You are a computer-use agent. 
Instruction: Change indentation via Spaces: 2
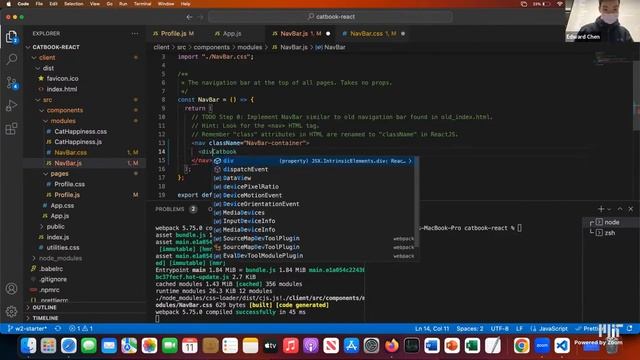pos(470,329)
